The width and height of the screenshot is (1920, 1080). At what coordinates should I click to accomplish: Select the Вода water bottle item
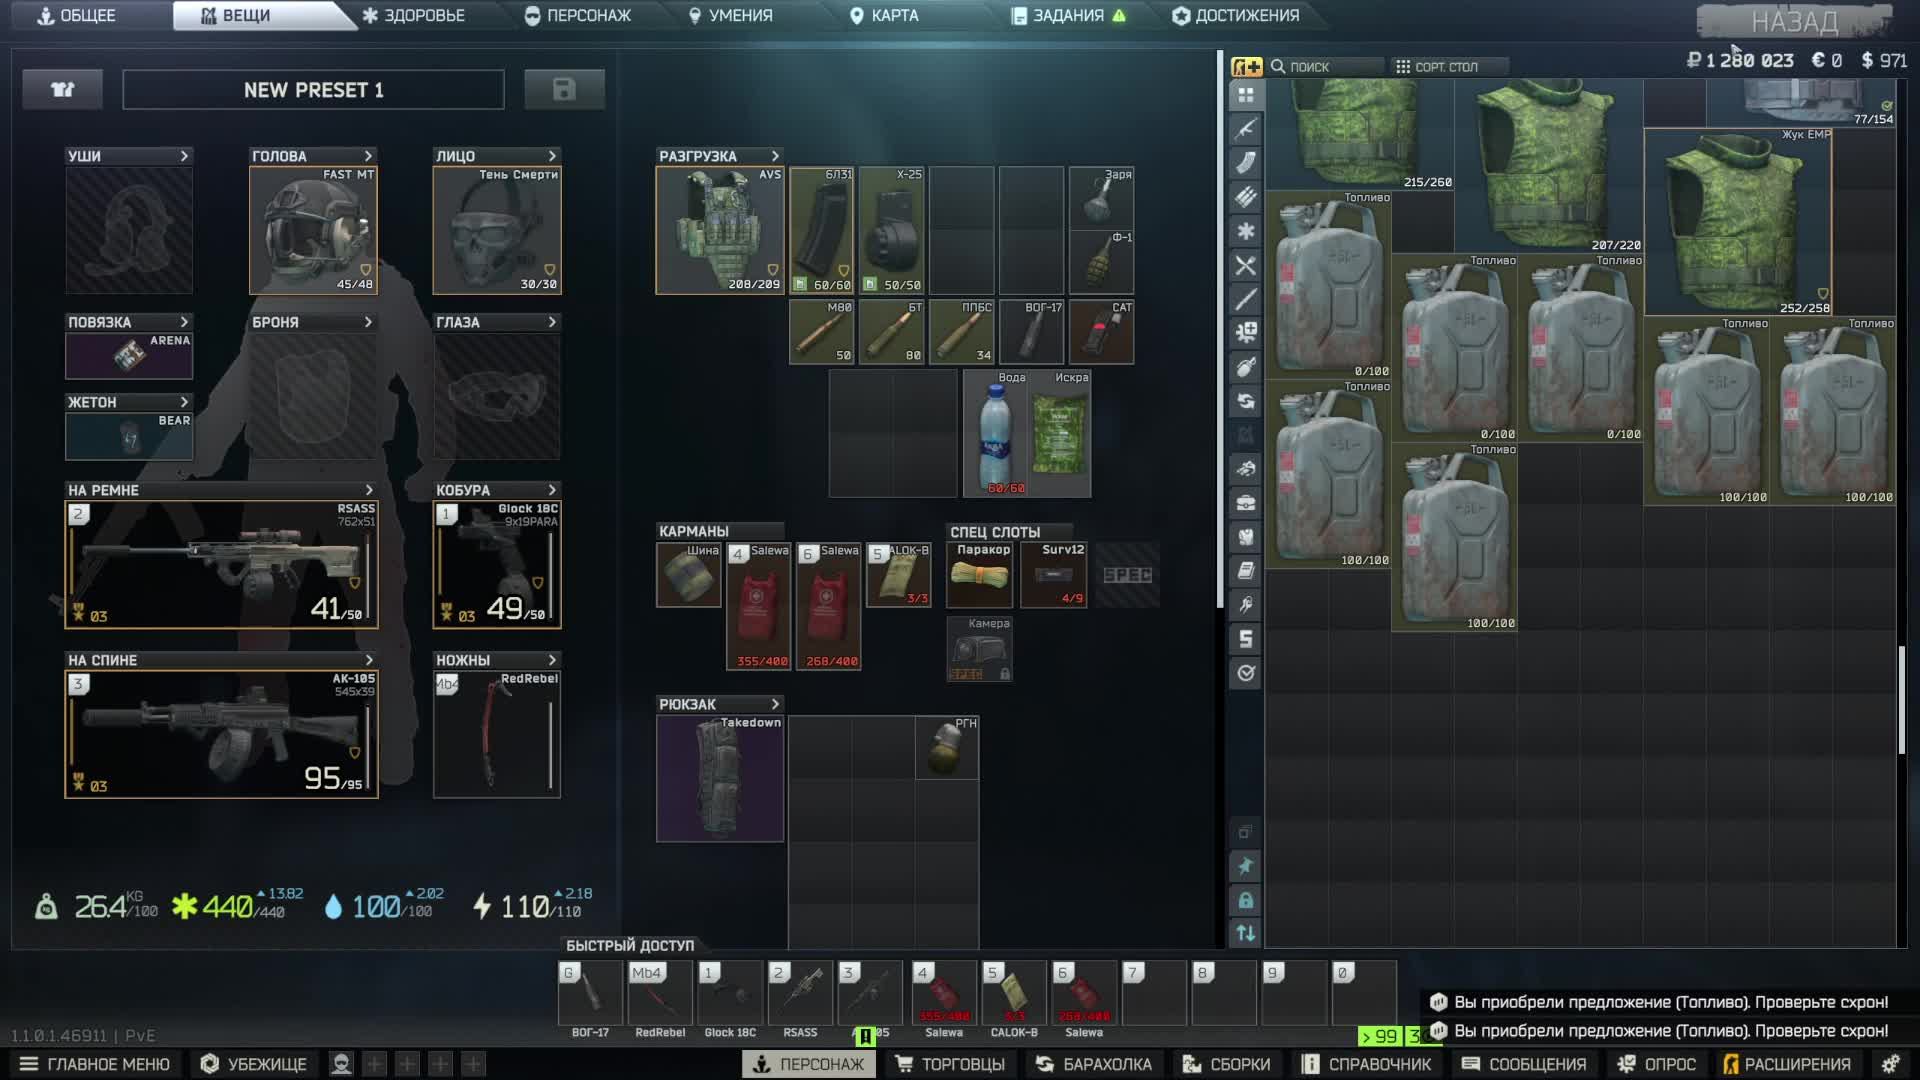pos(995,433)
